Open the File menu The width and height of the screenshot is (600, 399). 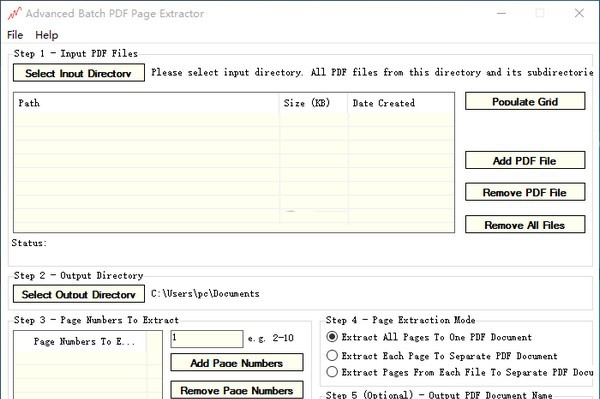coord(15,35)
